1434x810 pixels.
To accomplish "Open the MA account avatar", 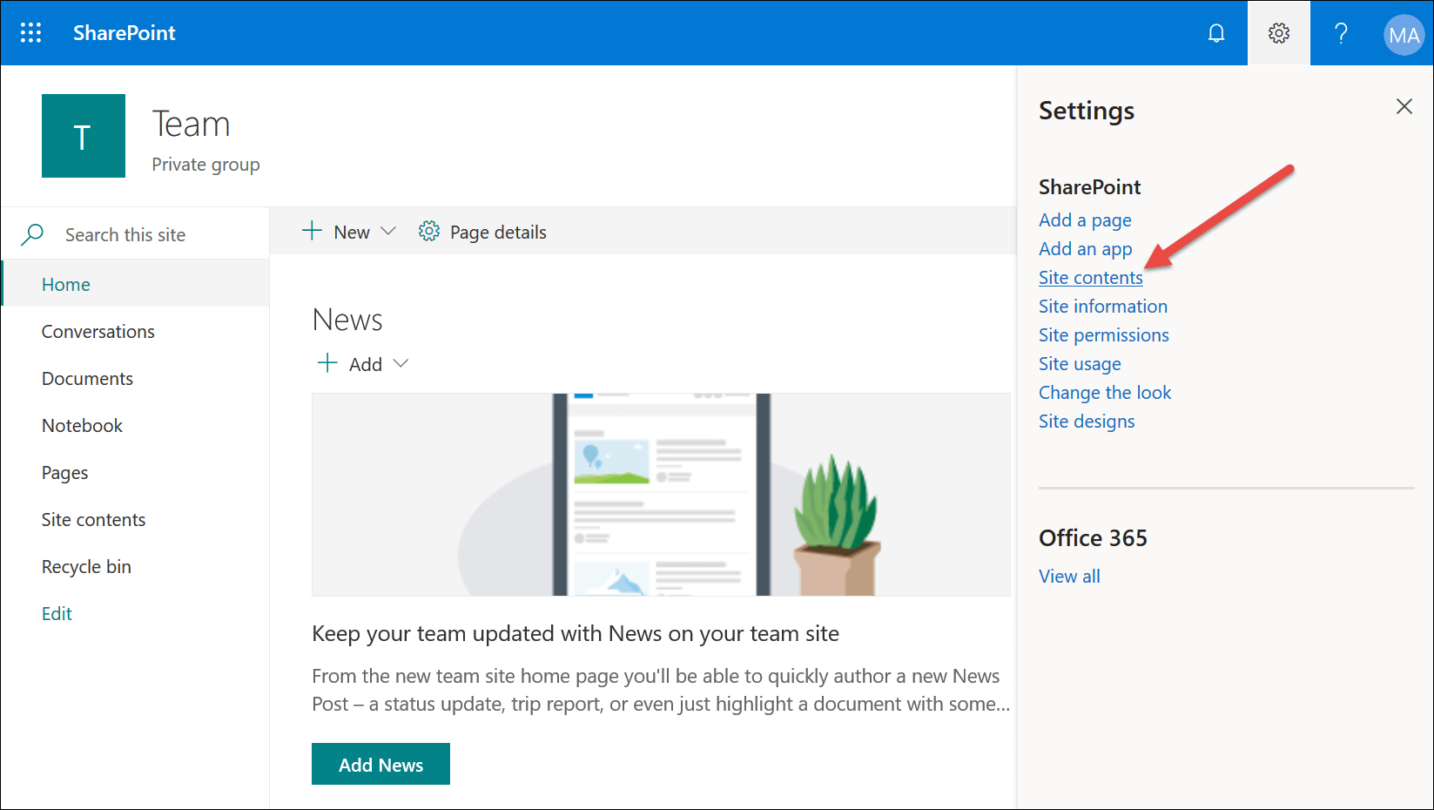I will point(1403,35).
